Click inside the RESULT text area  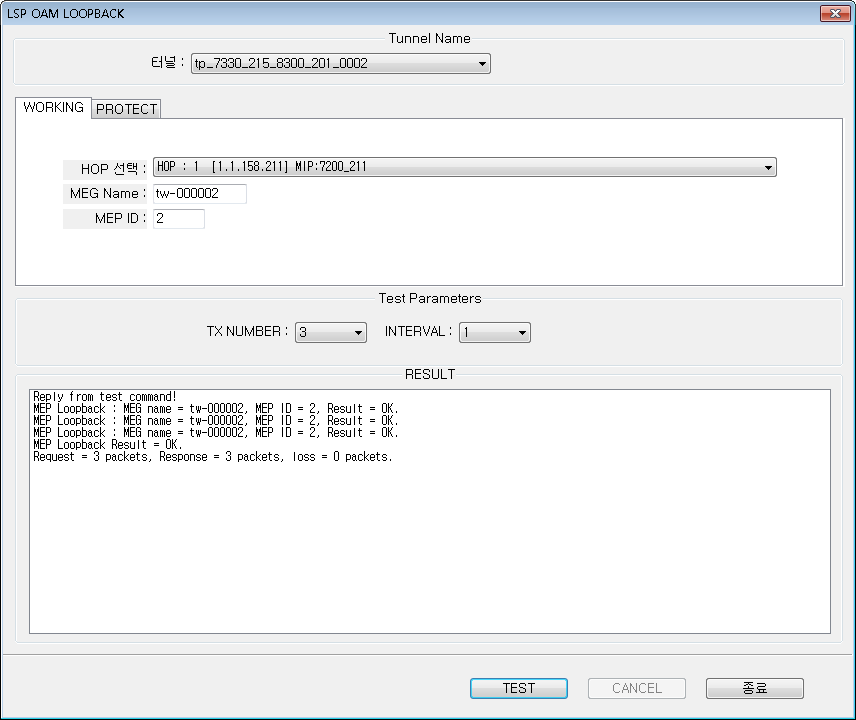[x=430, y=511]
